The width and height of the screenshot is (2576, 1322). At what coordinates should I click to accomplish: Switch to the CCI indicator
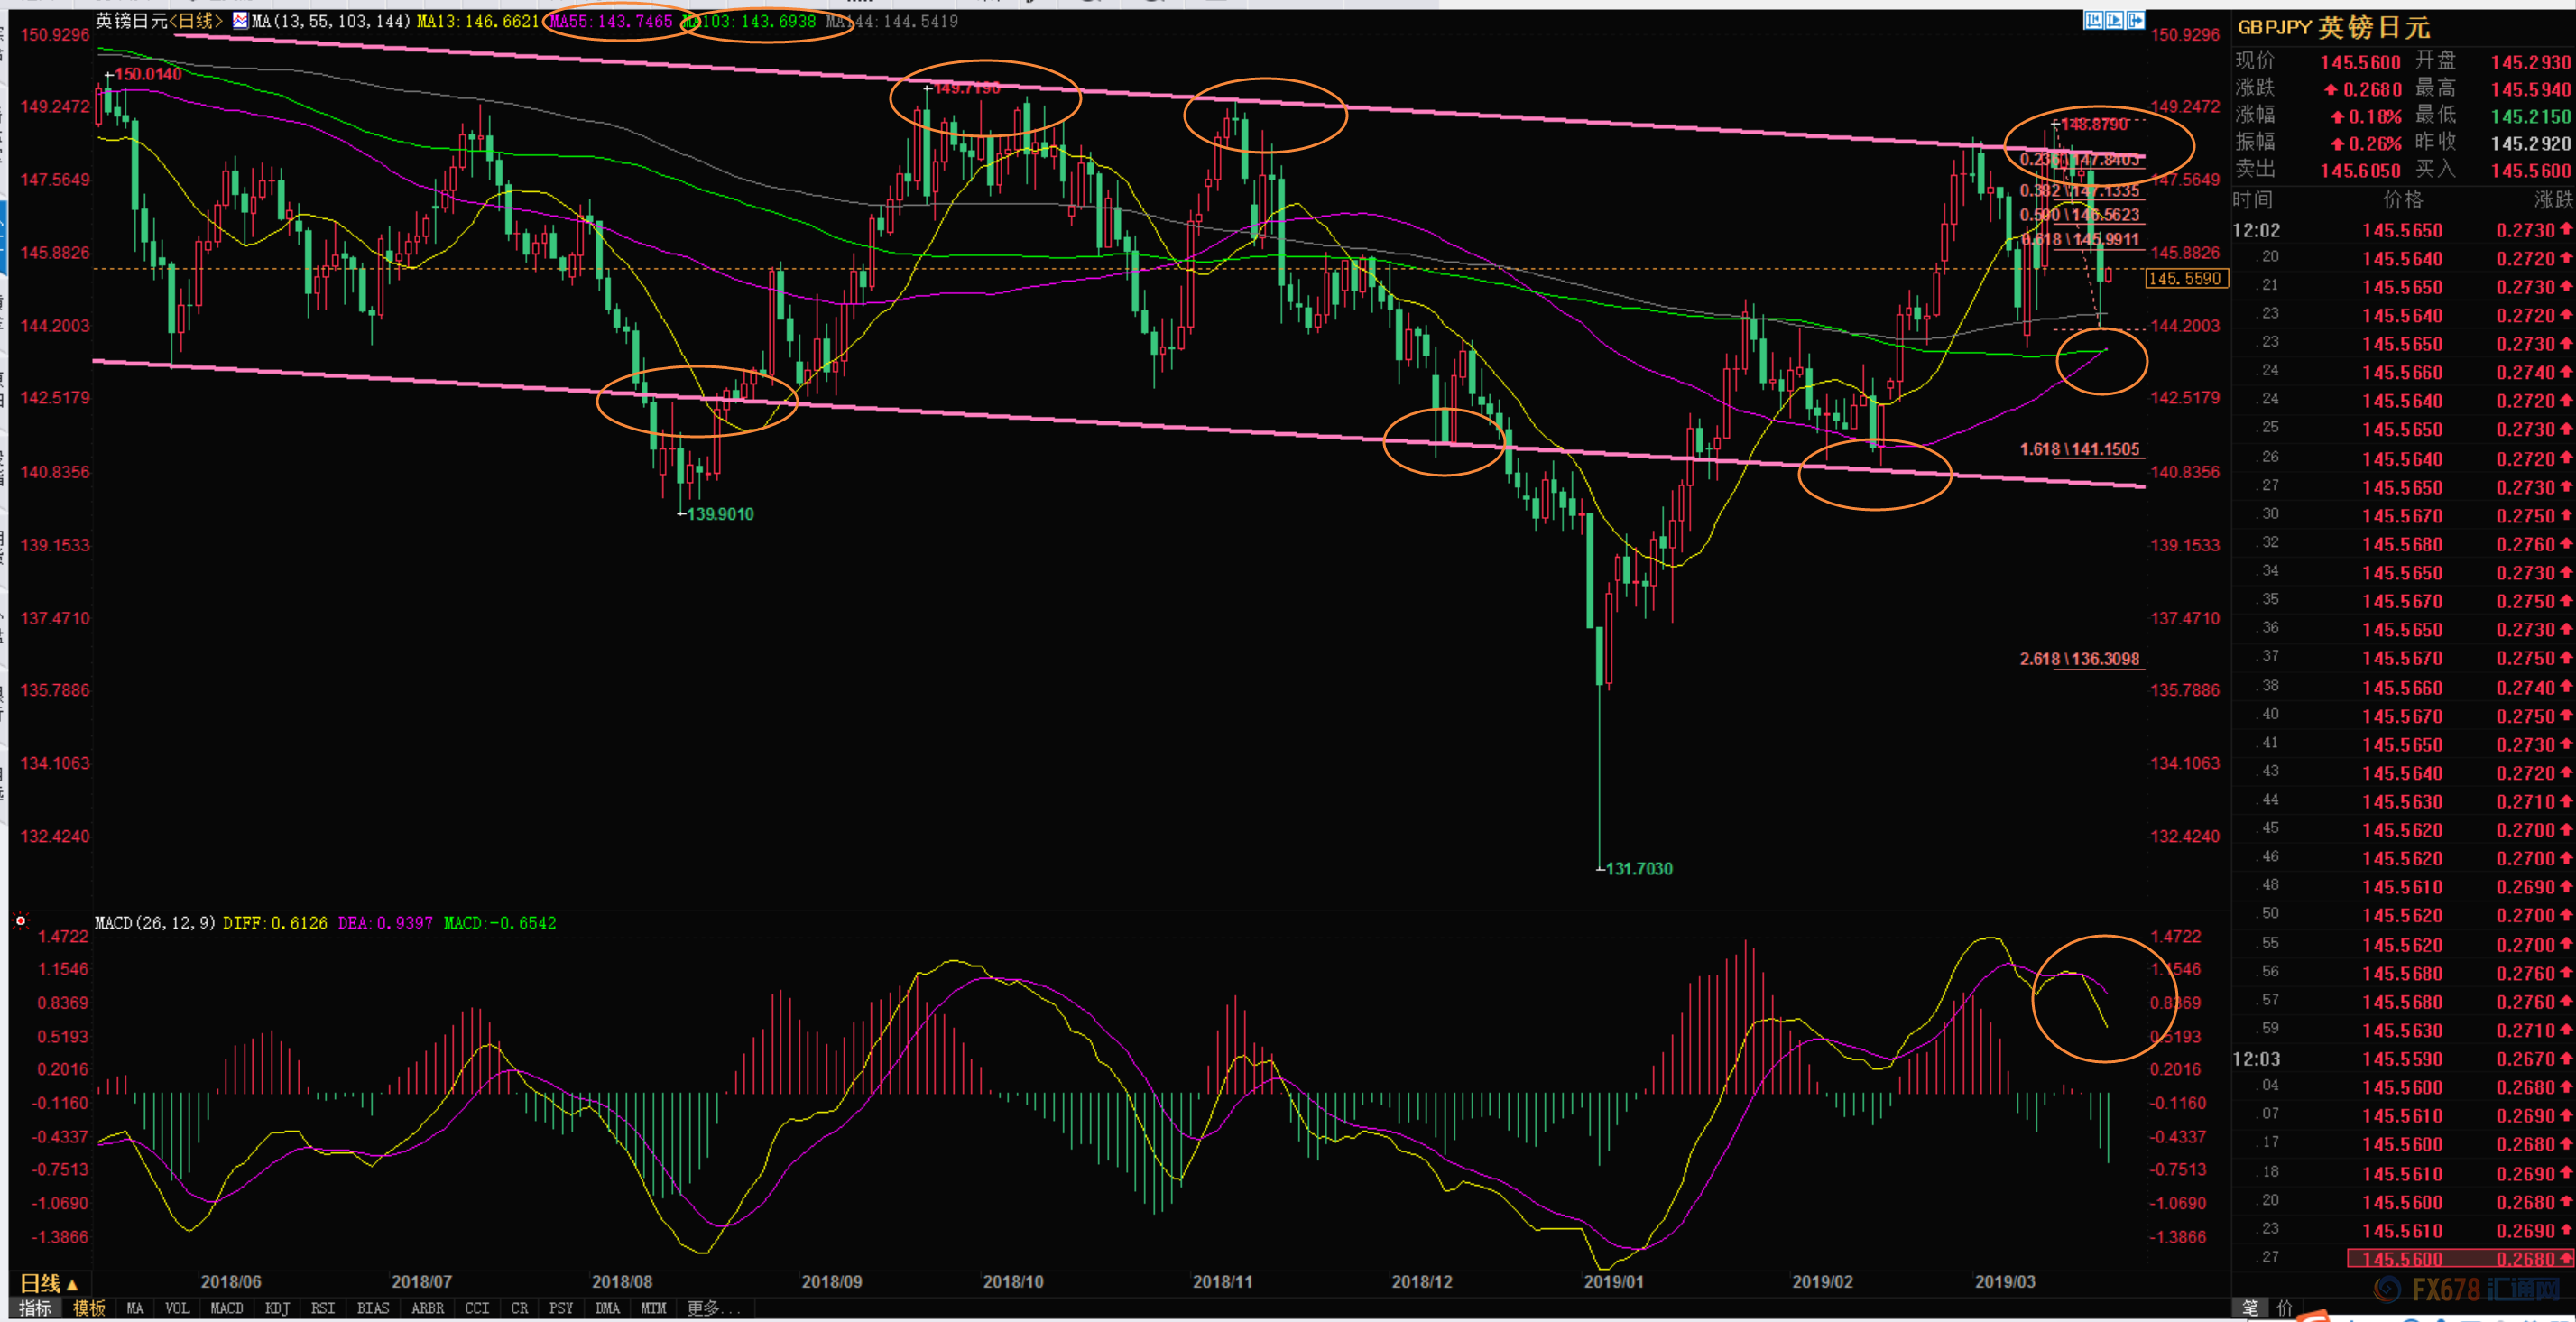tap(478, 1308)
